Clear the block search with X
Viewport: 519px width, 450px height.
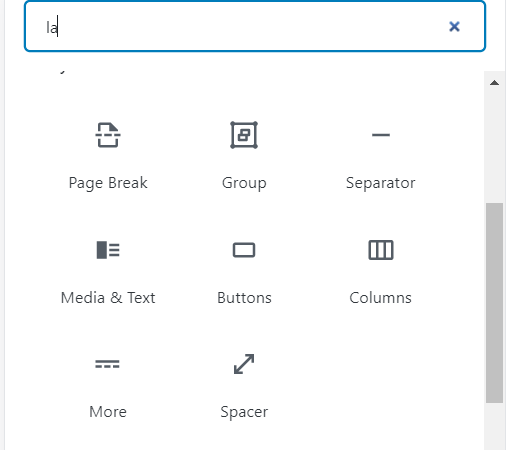(x=454, y=27)
